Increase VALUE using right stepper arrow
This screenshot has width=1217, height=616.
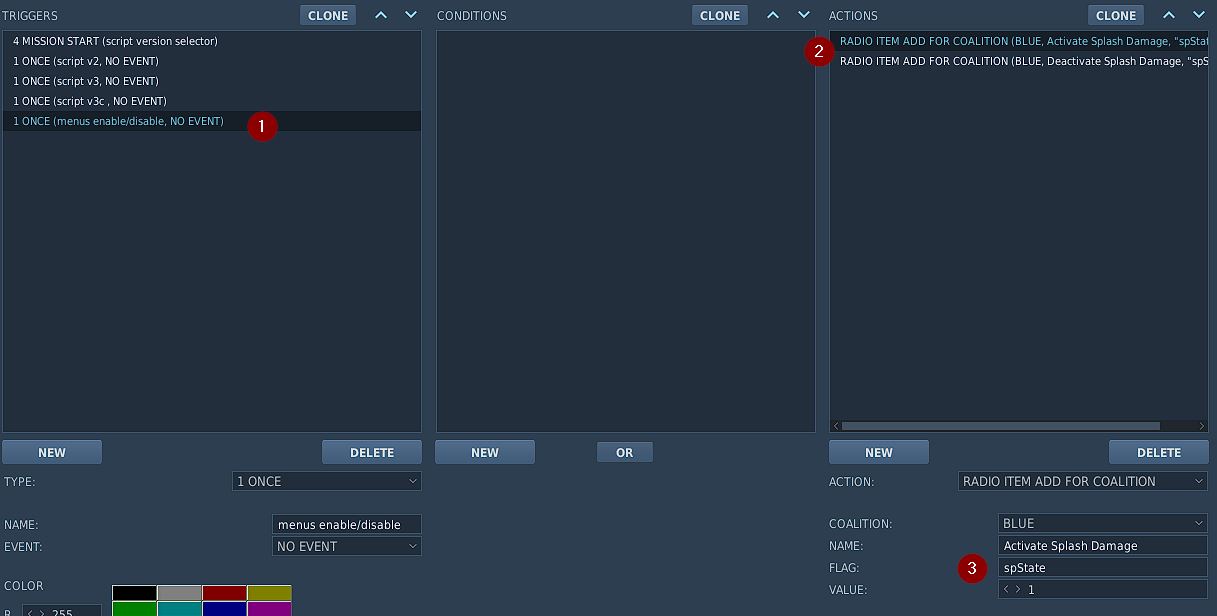point(1019,590)
